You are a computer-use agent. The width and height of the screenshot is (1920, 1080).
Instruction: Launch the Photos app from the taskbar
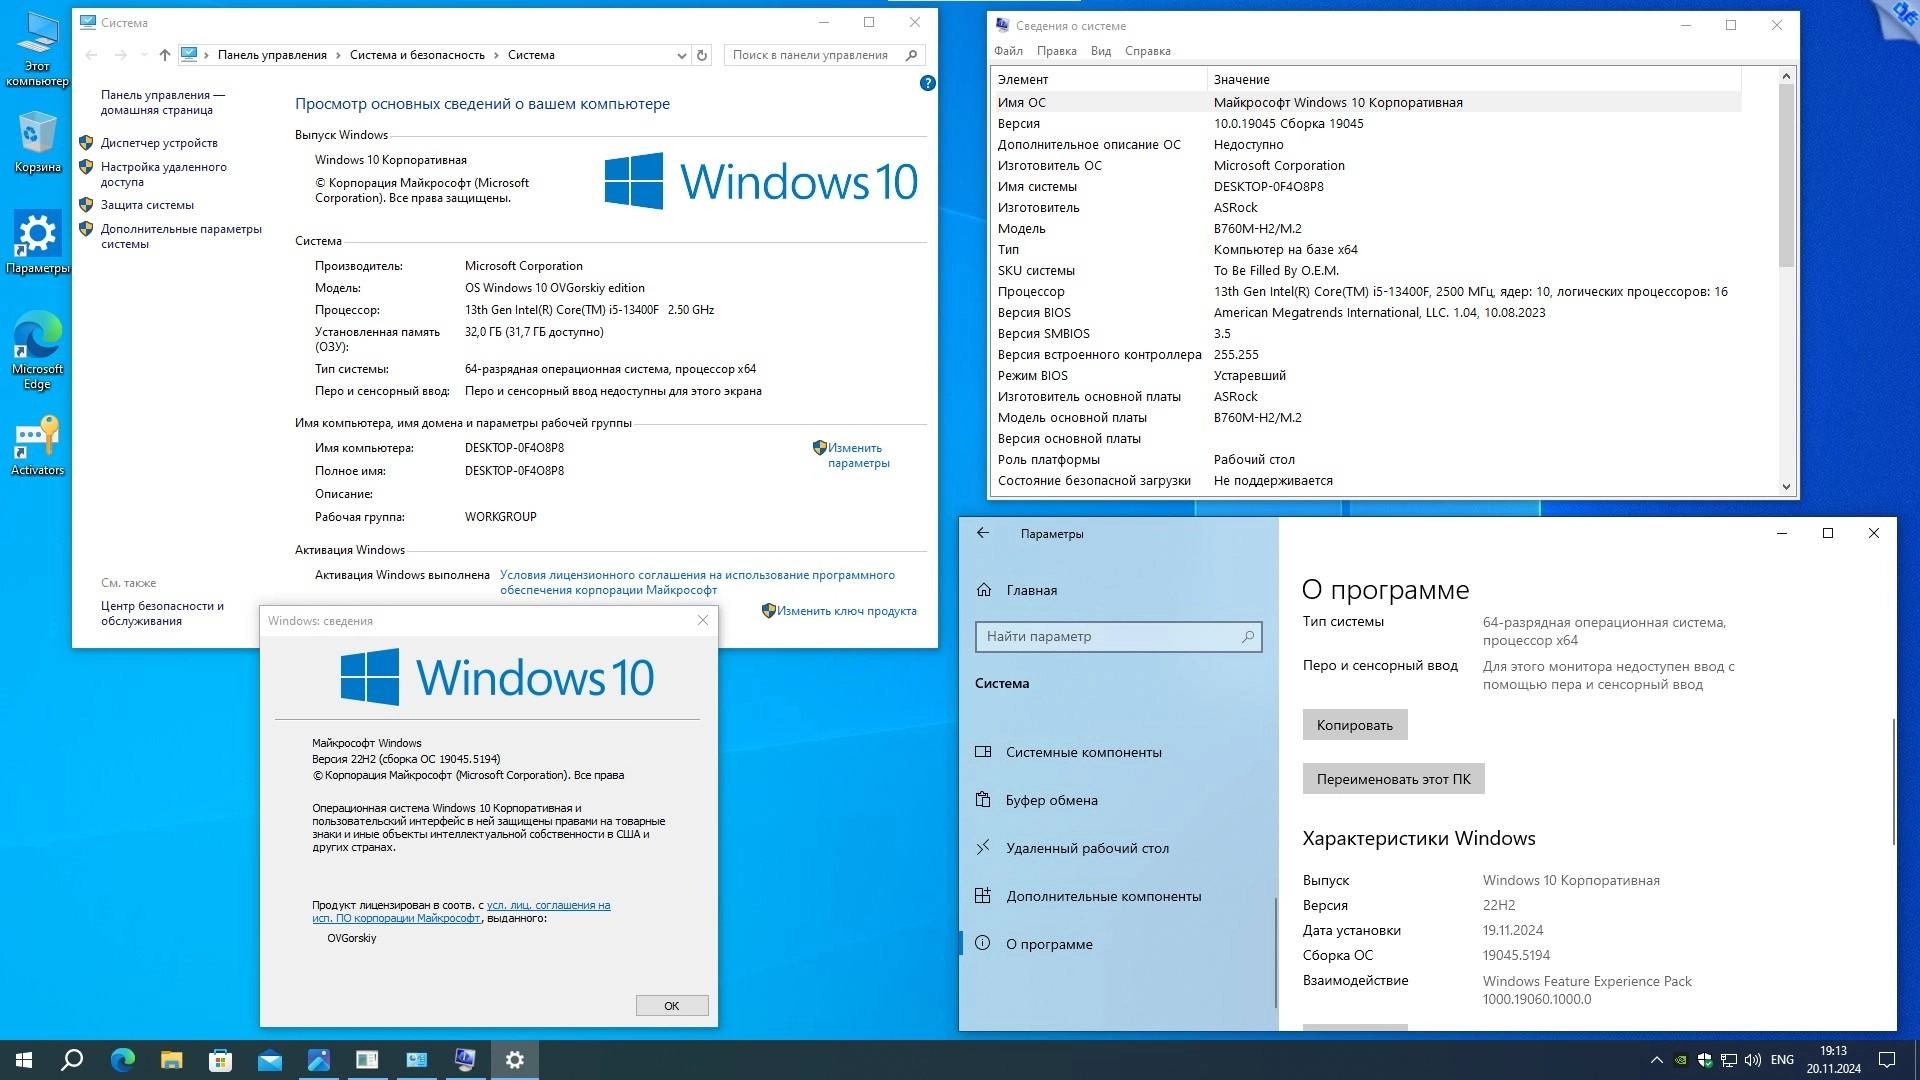[318, 1060]
